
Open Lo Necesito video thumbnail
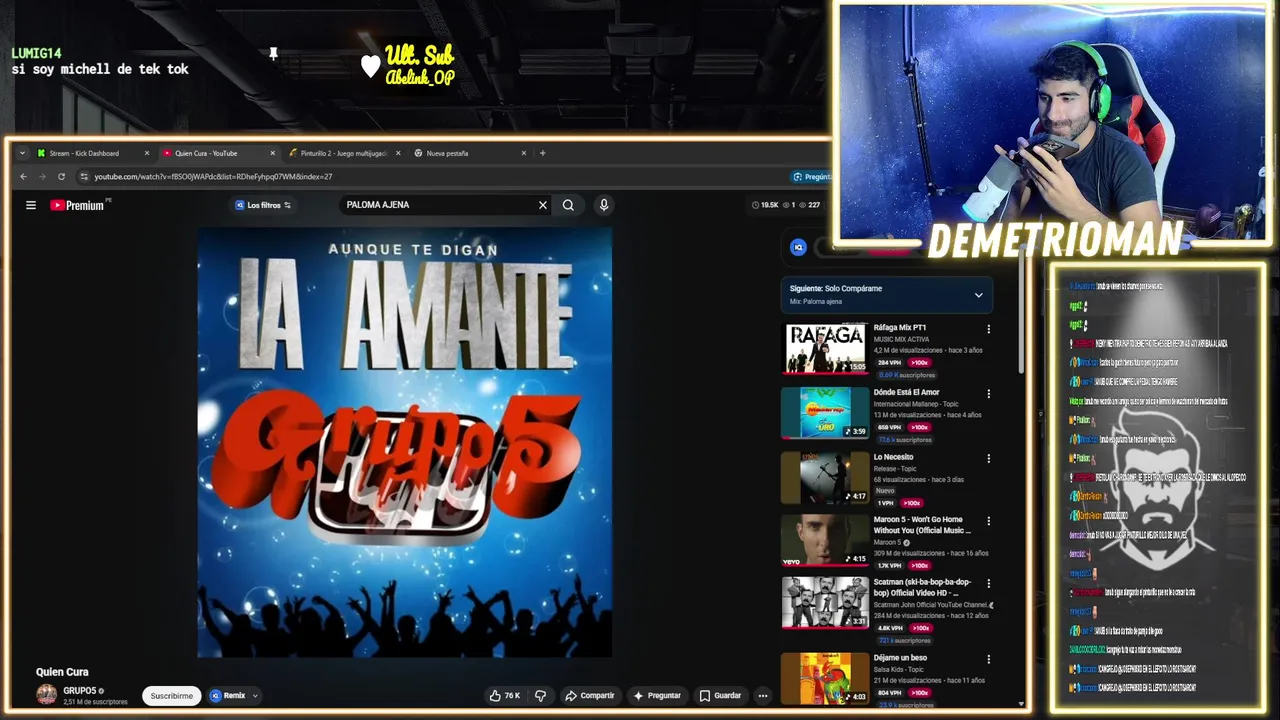click(x=825, y=477)
